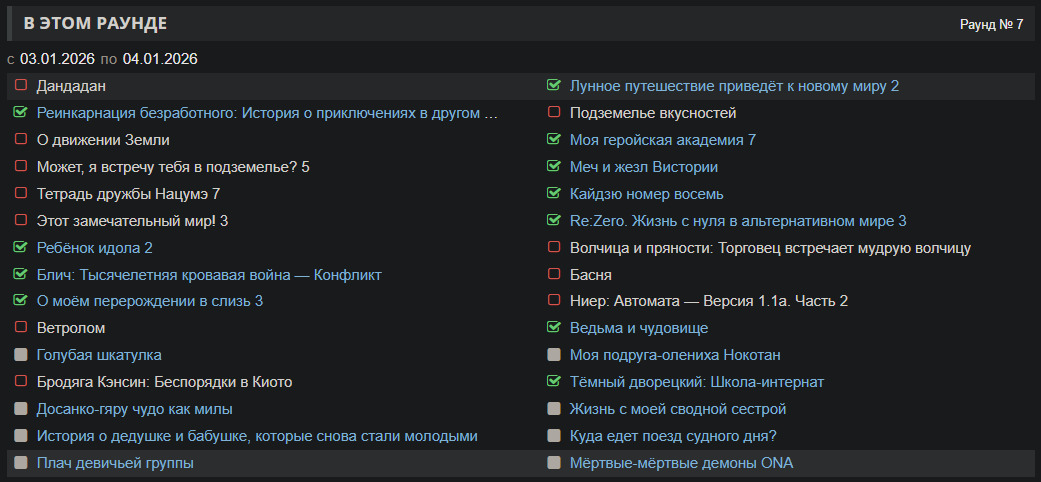
Task: Toggle the checkbox for Мёртвые-мёртвые демоны ONA
Action: (x=554, y=463)
